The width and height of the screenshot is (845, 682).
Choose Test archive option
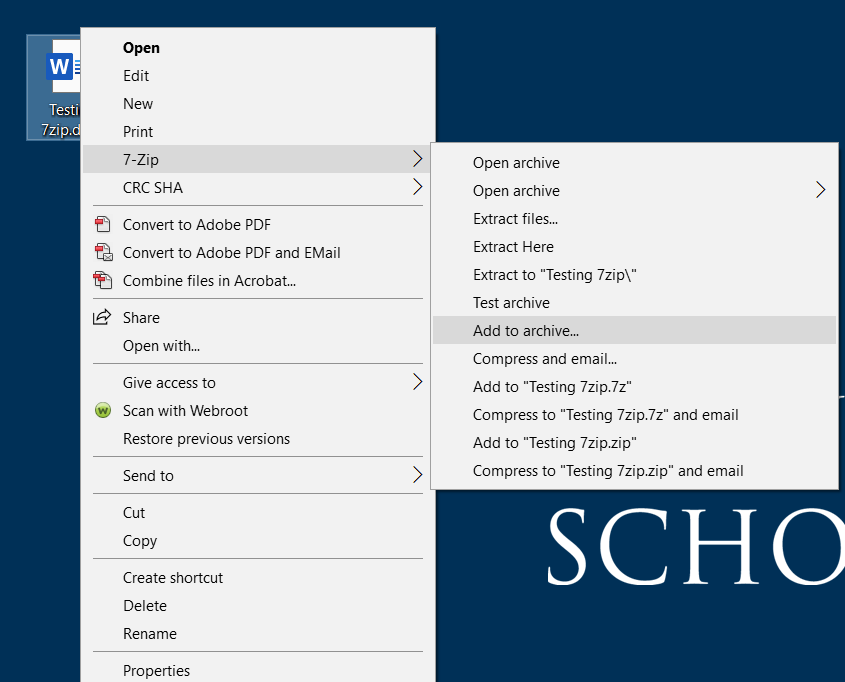pos(511,302)
